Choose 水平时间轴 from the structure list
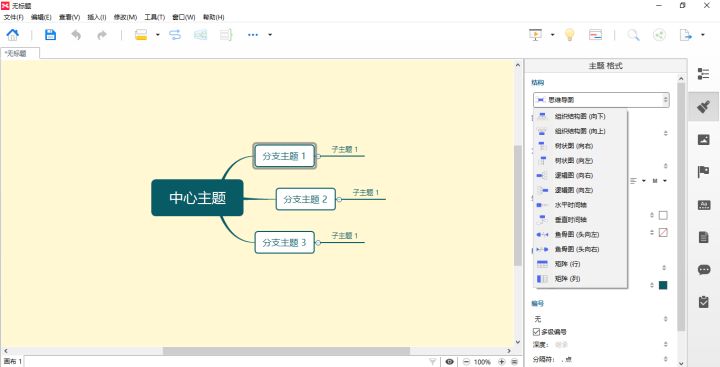Image resolution: width=720 pixels, height=367 pixels. coord(580,205)
